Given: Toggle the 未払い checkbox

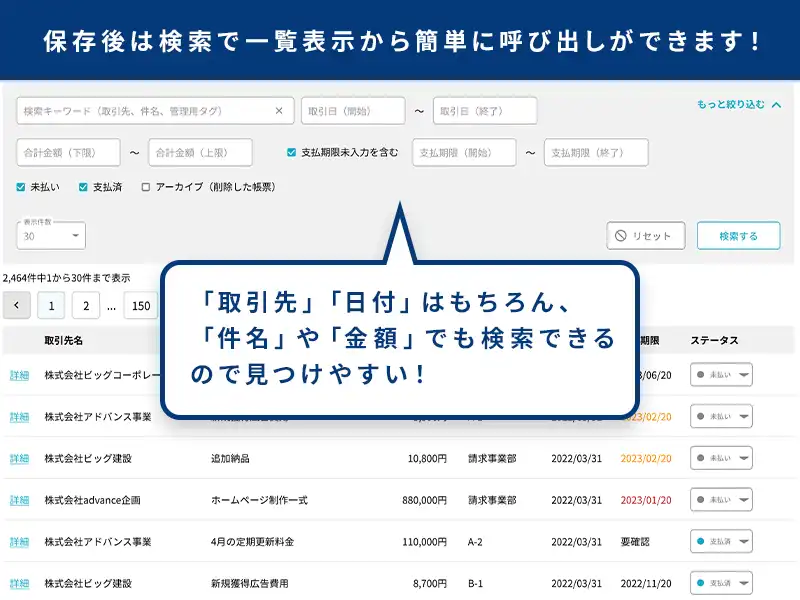Looking at the screenshot, I should tap(22, 187).
